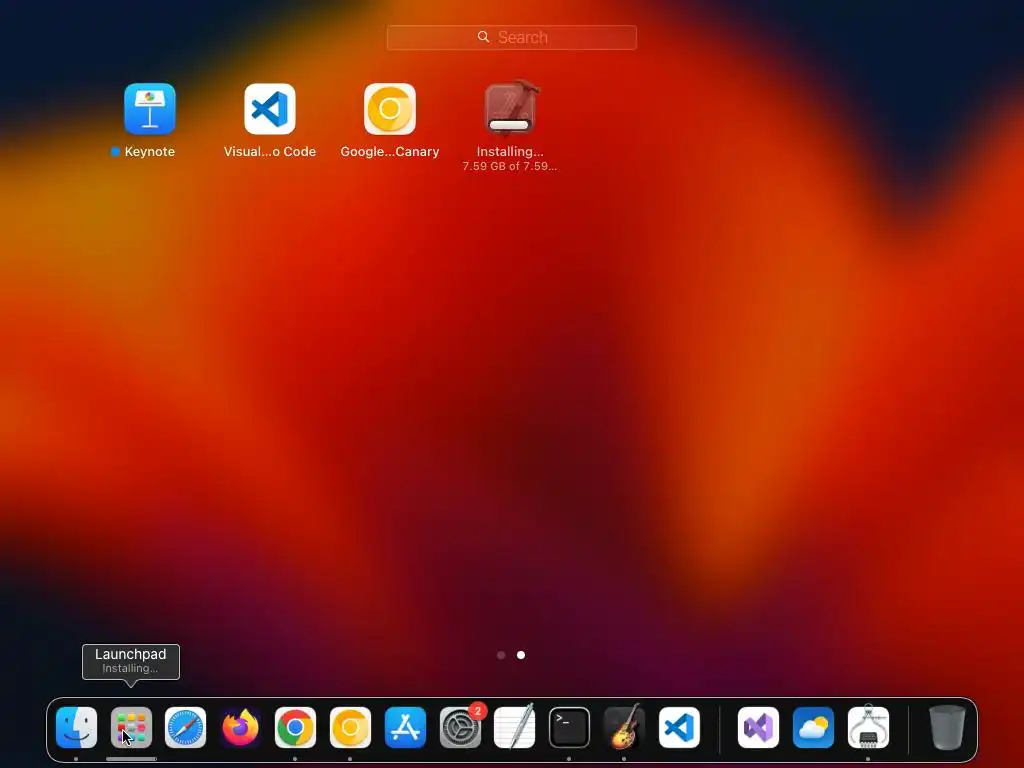The height and width of the screenshot is (768, 1024).
Task: Click the 'Installing...' app label
Action: tap(510, 152)
